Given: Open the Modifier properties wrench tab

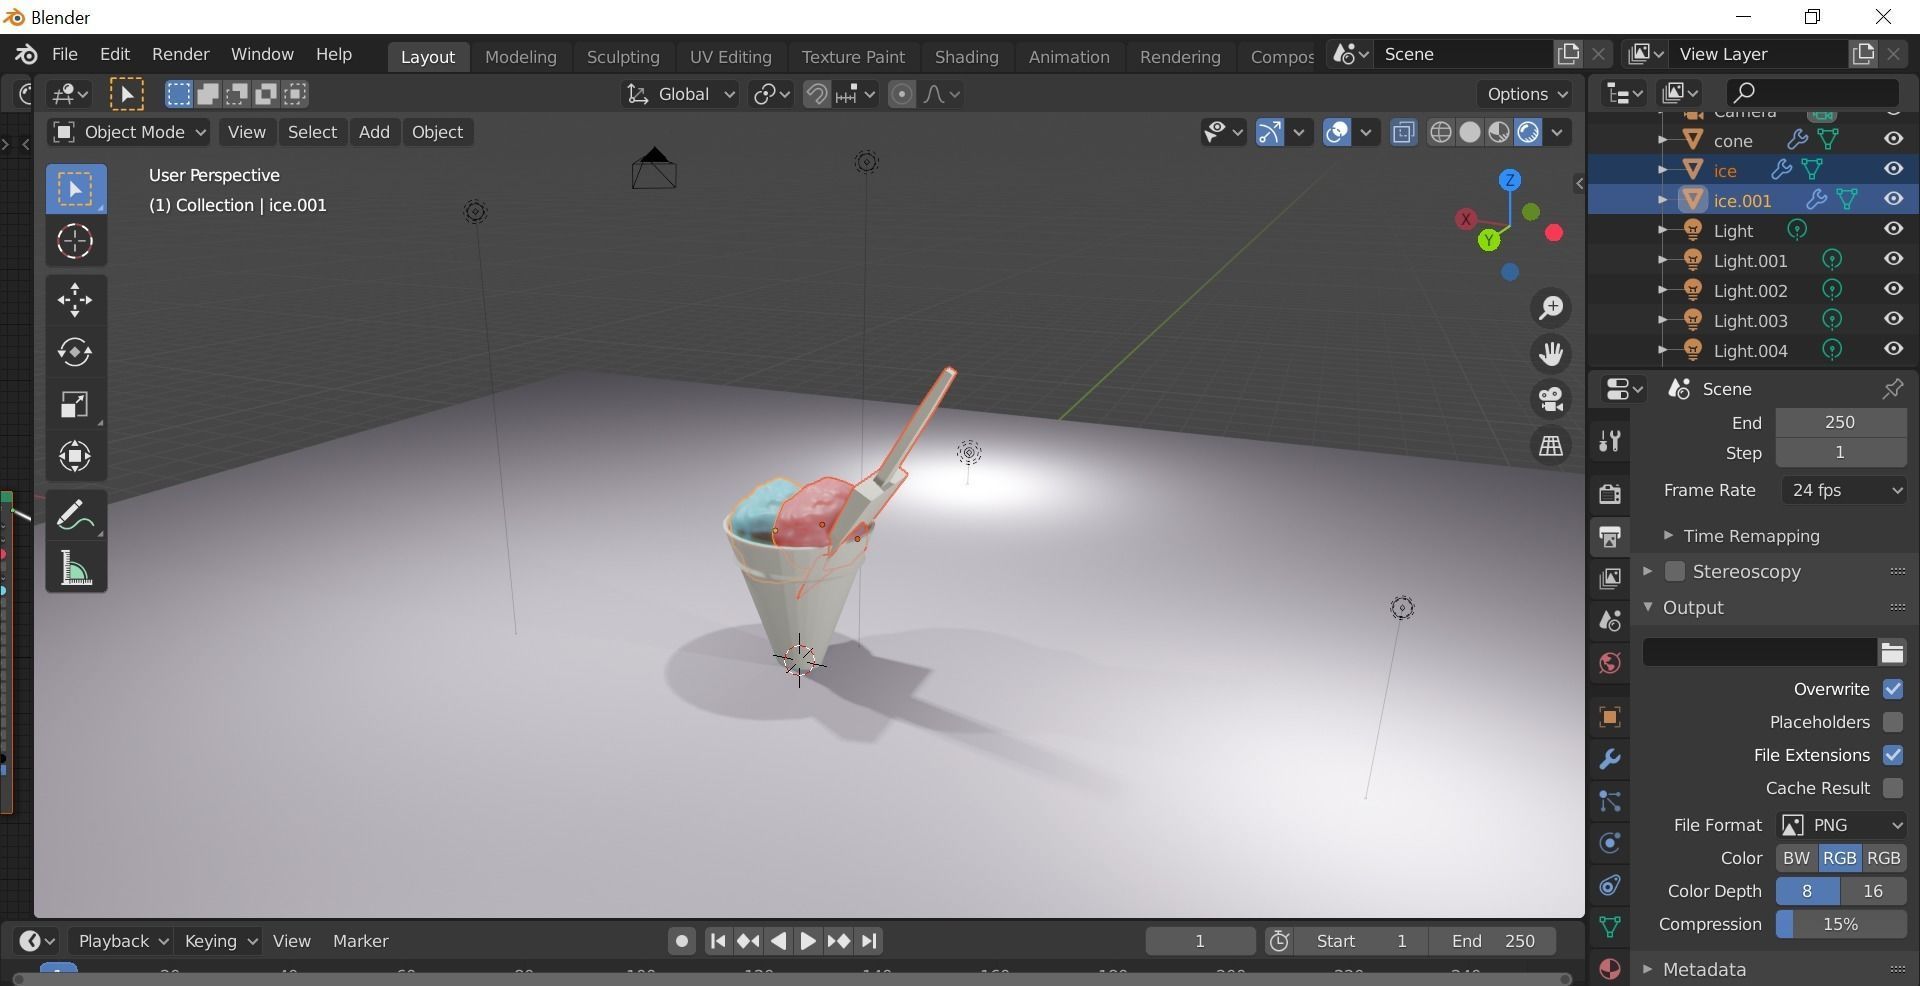Looking at the screenshot, I should (1609, 759).
